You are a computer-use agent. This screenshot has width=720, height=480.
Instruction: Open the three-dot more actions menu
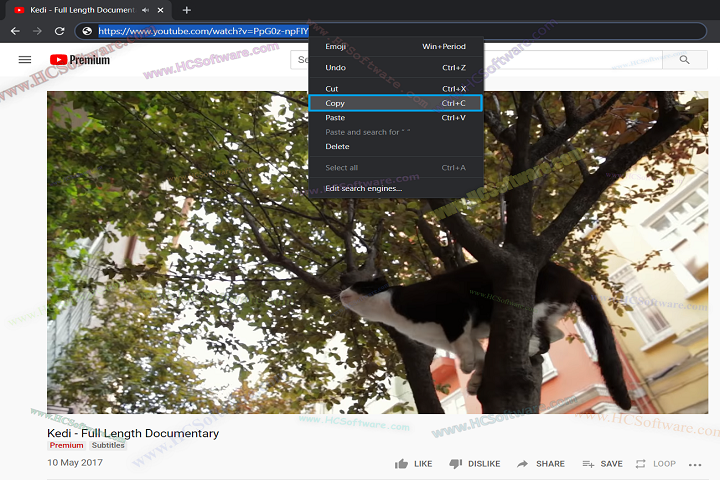[696, 464]
